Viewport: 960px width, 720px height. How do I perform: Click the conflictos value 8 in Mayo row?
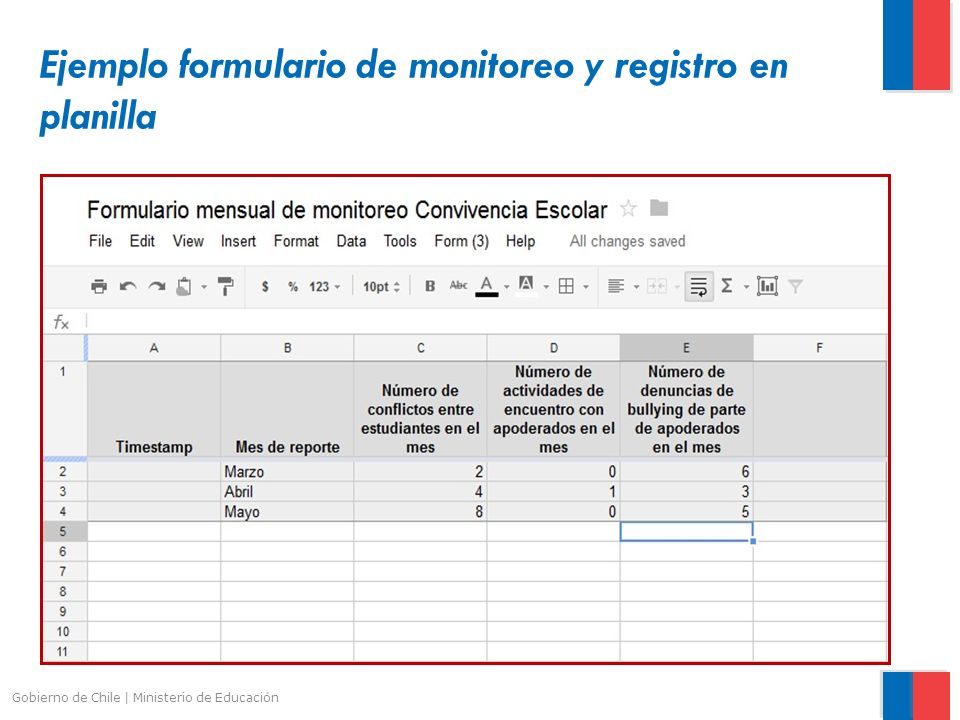coord(421,512)
